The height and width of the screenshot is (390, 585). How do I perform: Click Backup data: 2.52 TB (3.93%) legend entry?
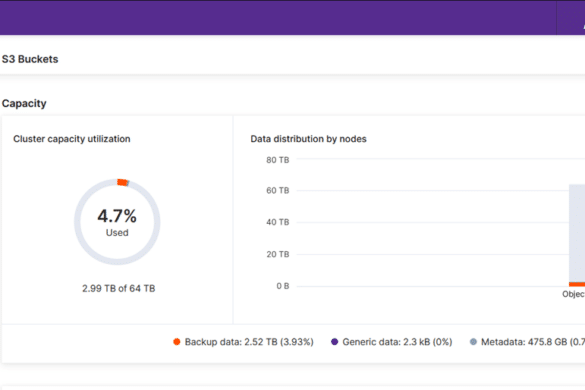(x=244, y=342)
